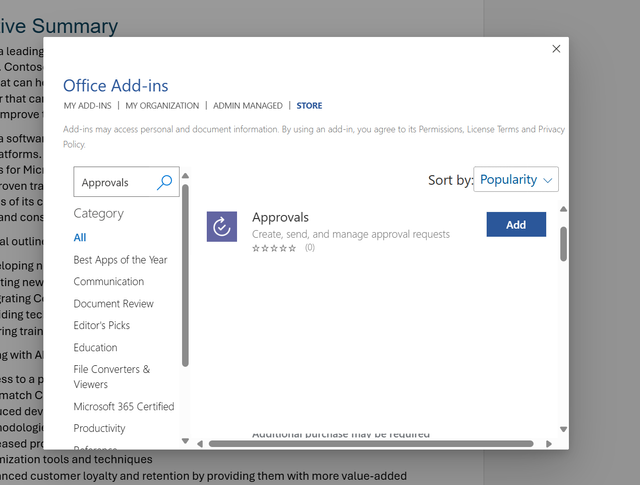Select the Productivity category
This screenshot has width=640, height=485.
tap(99, 428)
